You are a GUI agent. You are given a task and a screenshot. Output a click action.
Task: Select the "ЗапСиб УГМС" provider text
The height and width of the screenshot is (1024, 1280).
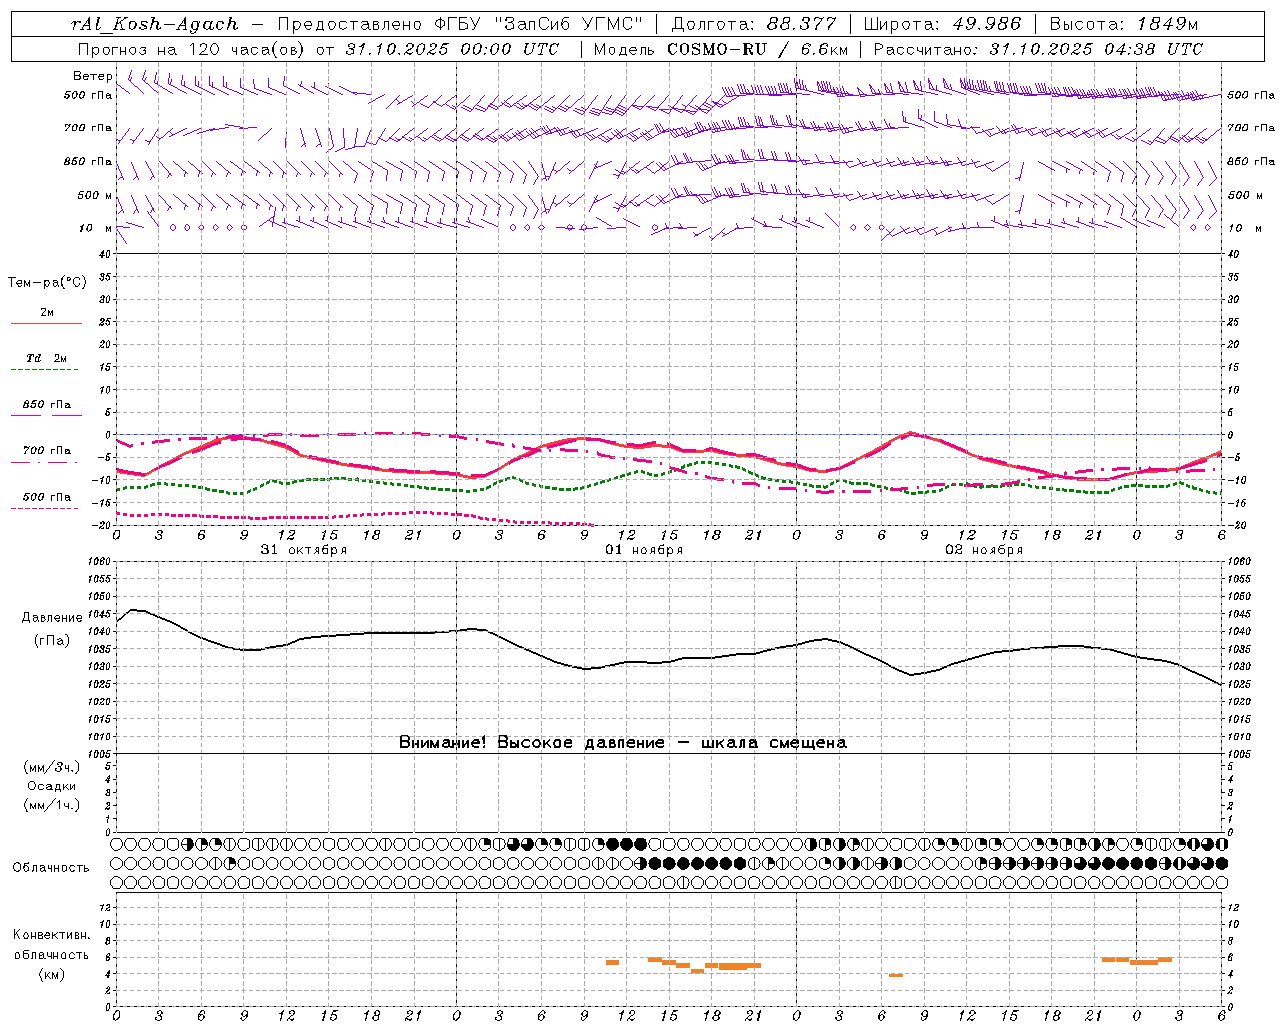[568, 24]
